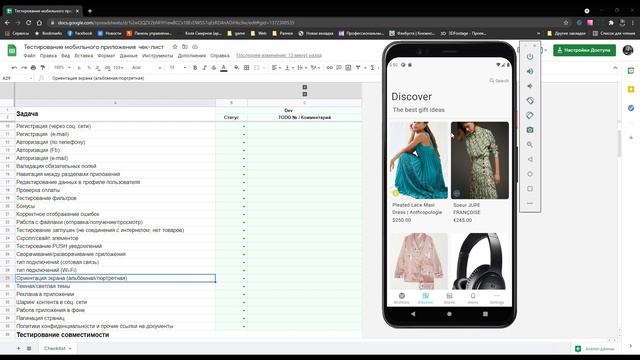Image resolution: width=640 pixels, height=360 pixels.
Task: Collapse the Sheets toolbar with chevron
Action: pyautogui.click(x=615, y=68)
